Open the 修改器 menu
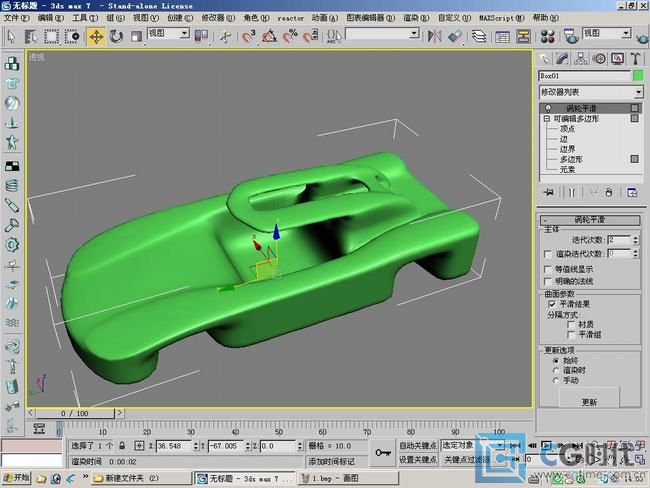The height and width of the screenshot is (488, 650). [x=218, y=18]
